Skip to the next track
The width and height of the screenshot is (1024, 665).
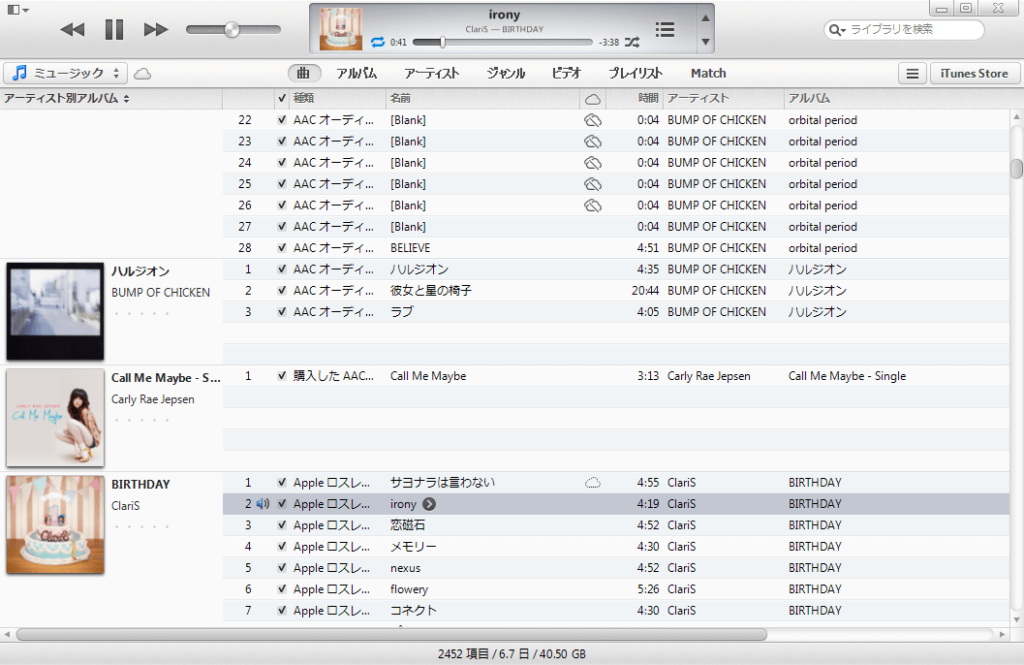[155, 29]
